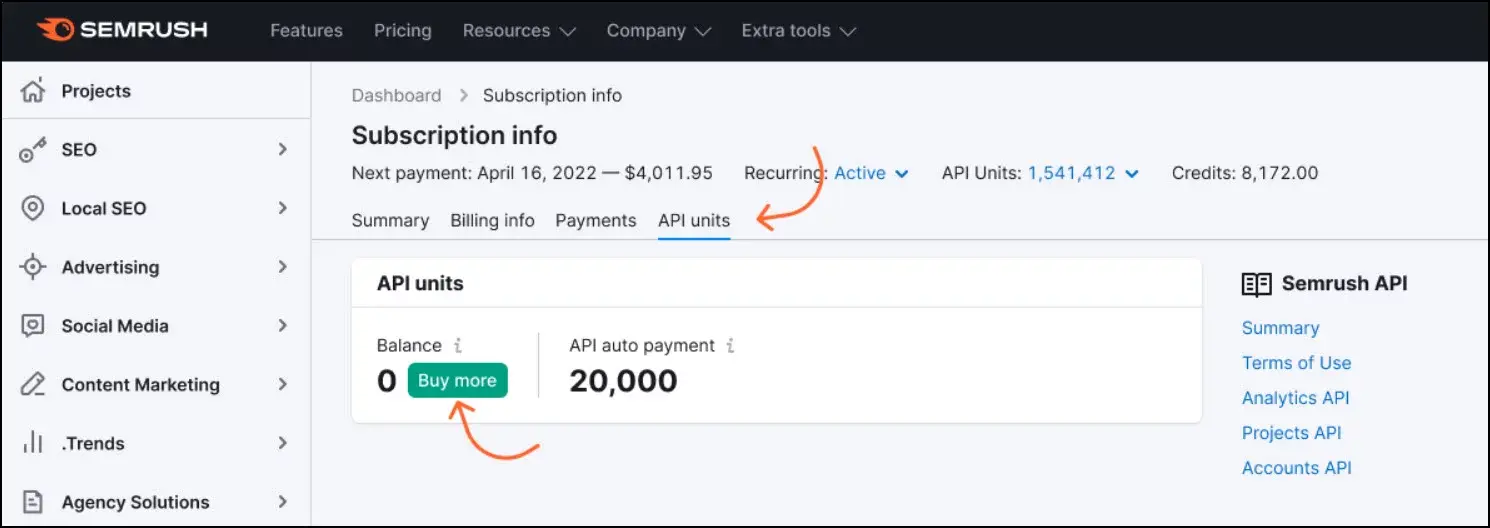Click the Credits: 8,172.00 text
Viewport: 1490px width, 528px height.
(1245, 173)
